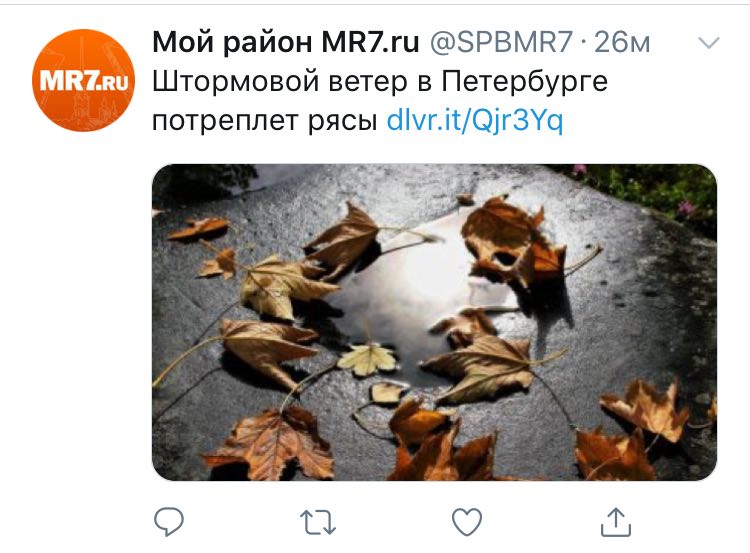Tap the small yellow leaf in photo
The width and height of the screenshot is (750, 553).
pos(368,359)
